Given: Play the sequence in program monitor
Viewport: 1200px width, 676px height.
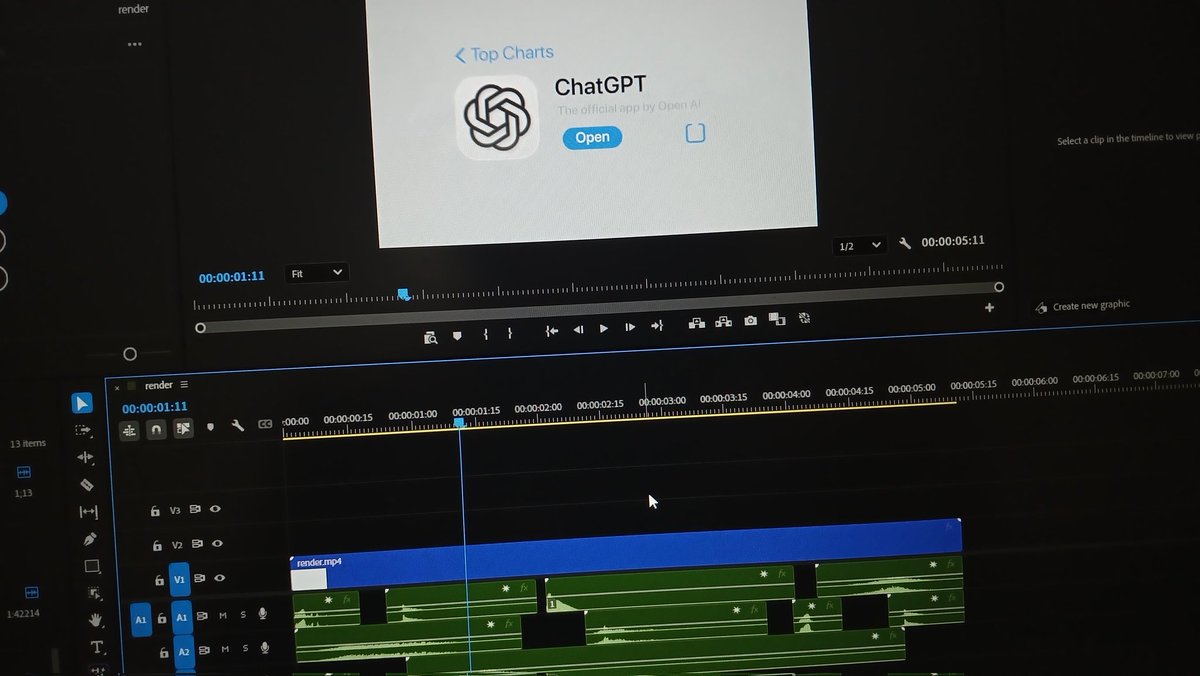Looking at the screenshot, I should click(x=604, y=329).
